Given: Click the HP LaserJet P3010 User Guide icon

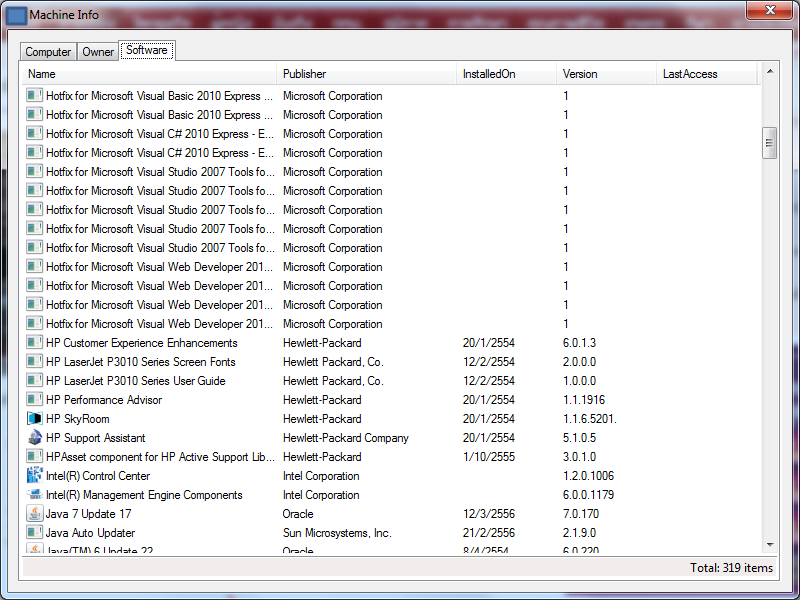Looking at the screenshot, I should click(34, 381).
